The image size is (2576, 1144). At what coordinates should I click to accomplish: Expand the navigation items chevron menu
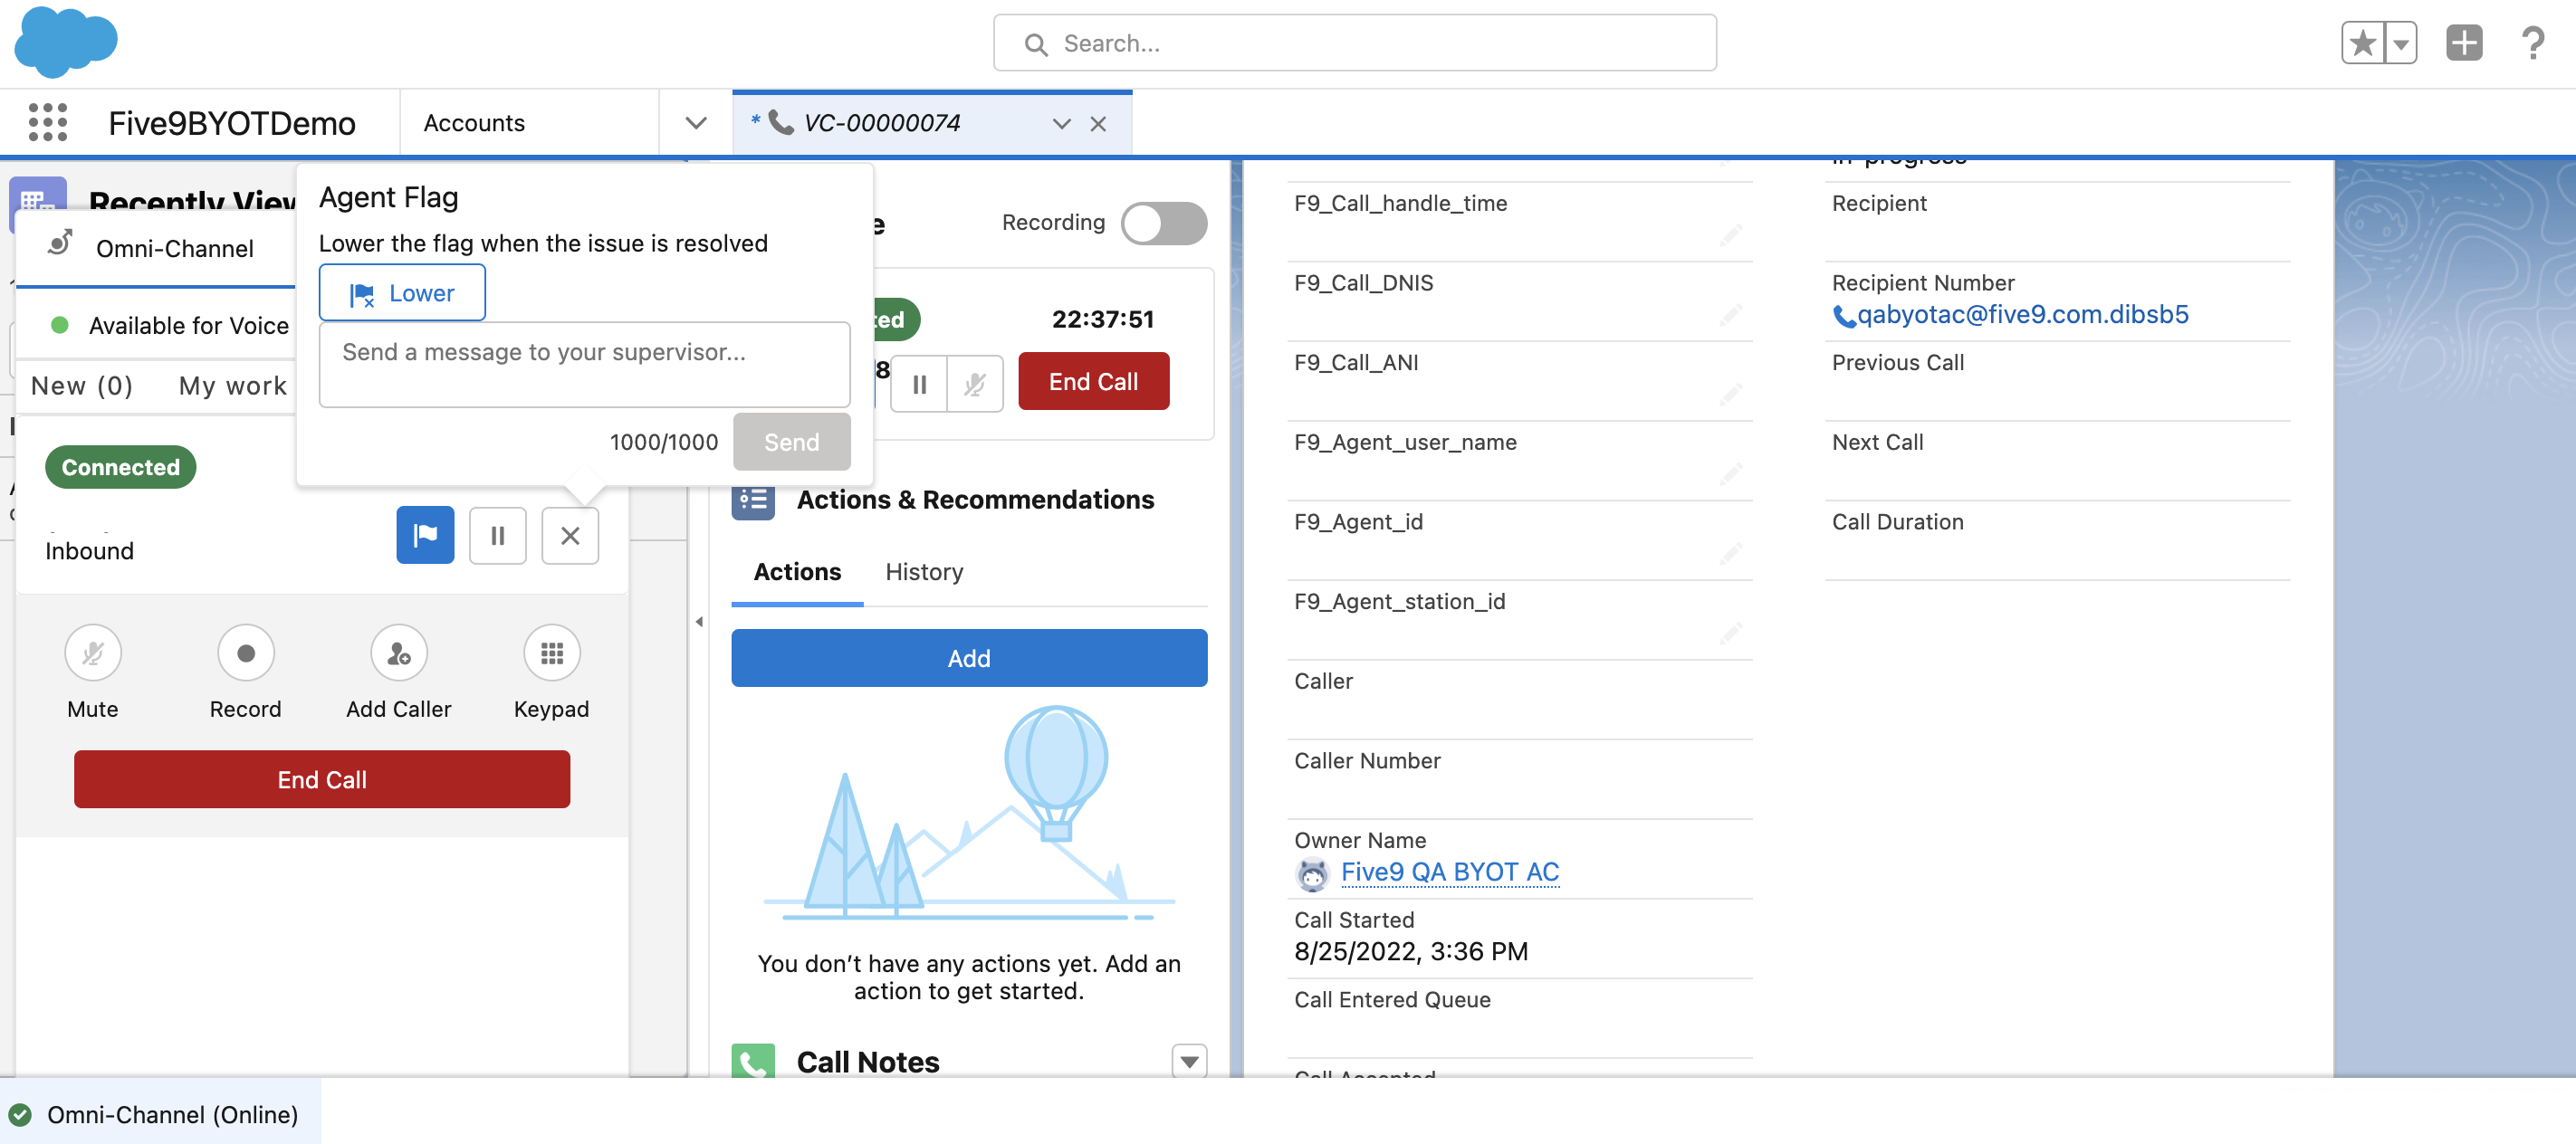click(x=696, y=123)
